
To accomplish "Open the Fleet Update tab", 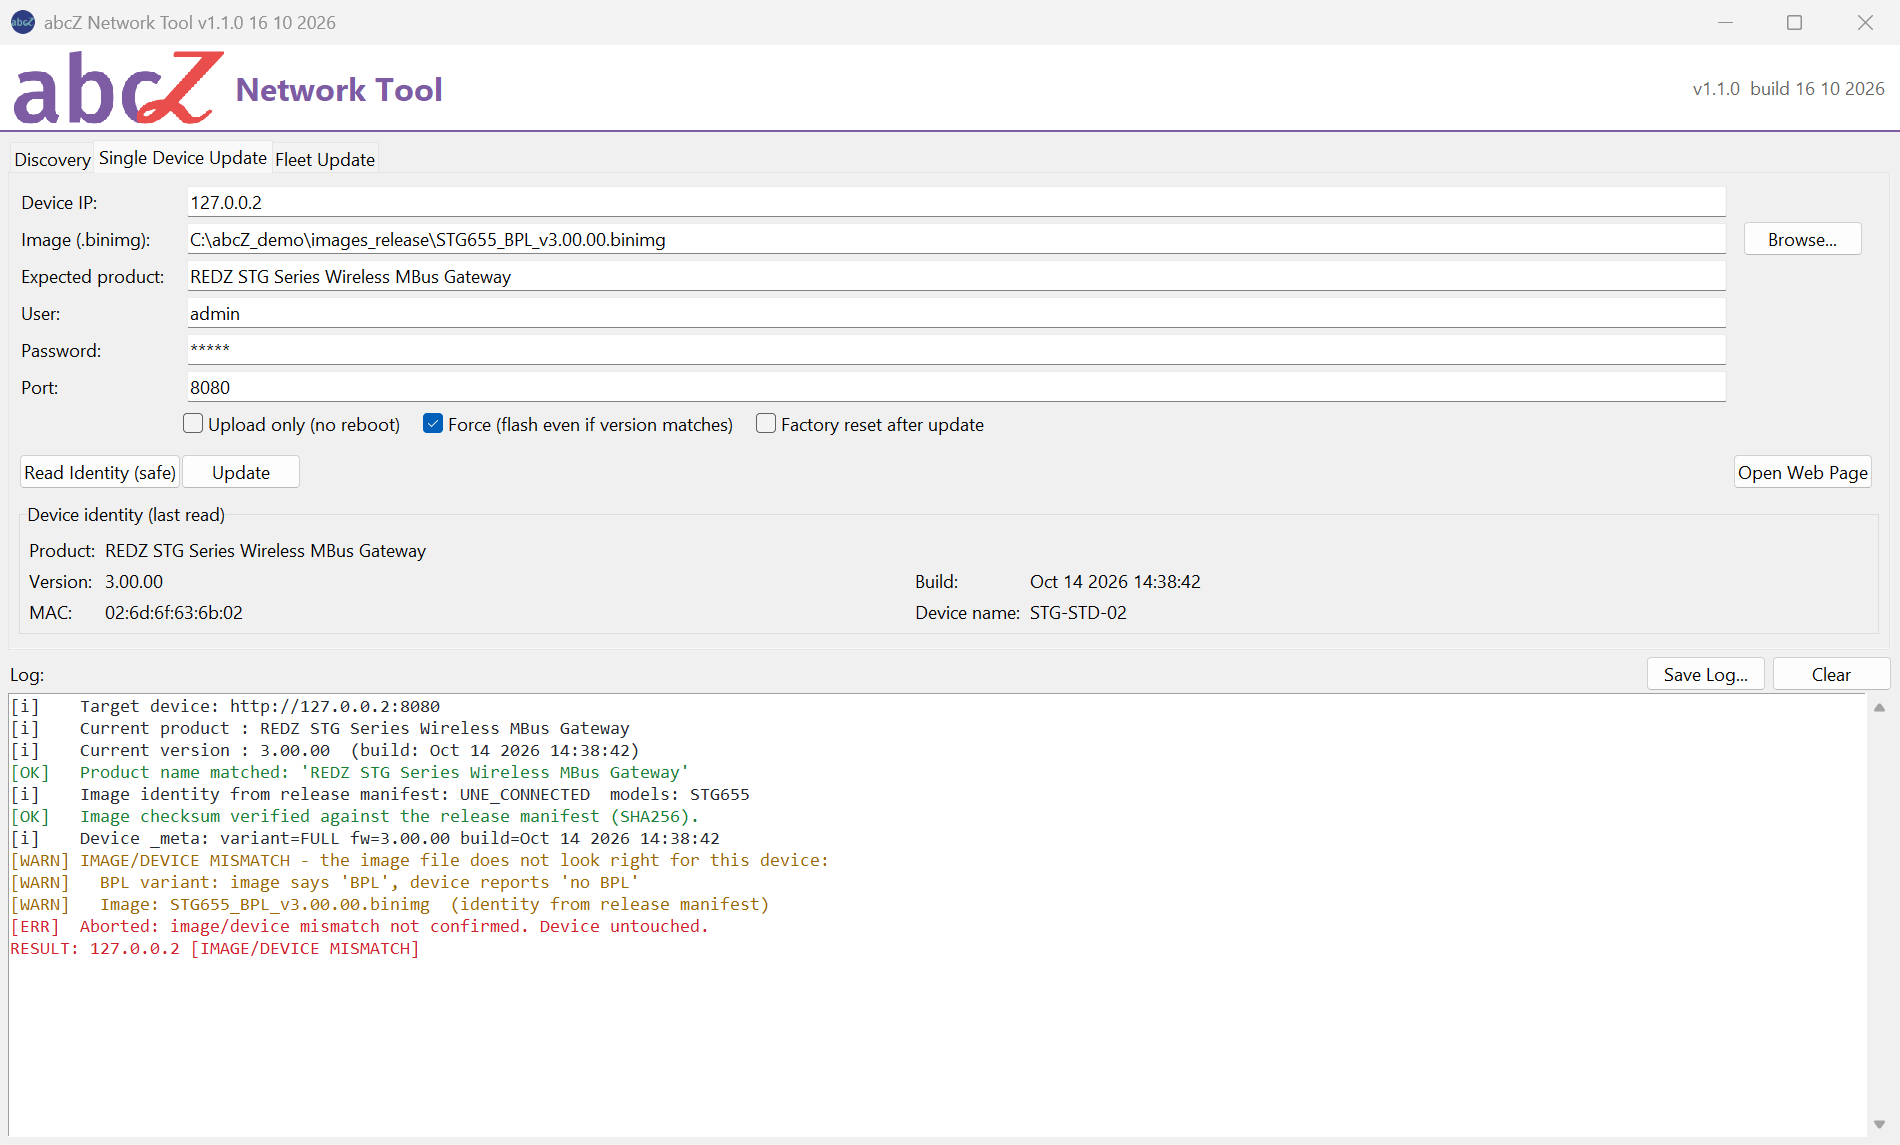I will coord(325,159).
